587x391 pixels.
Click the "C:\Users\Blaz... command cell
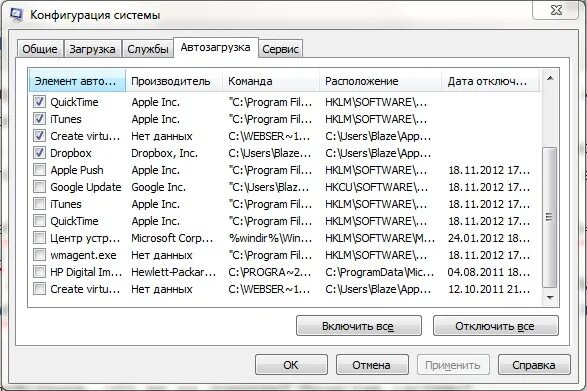click(269, 187)
